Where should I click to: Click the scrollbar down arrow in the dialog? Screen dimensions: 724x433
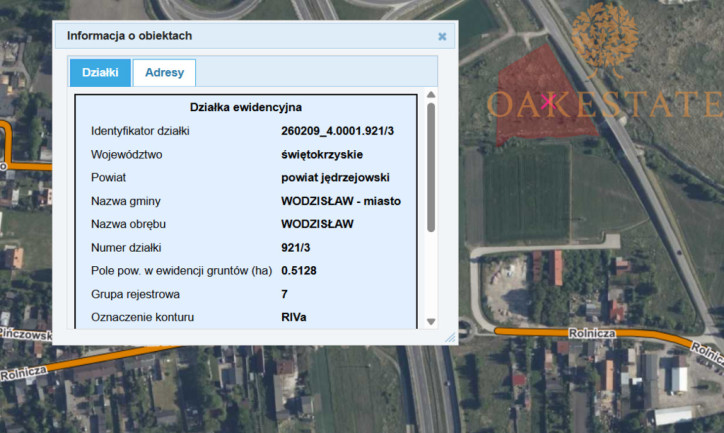[x=431, y=322]
